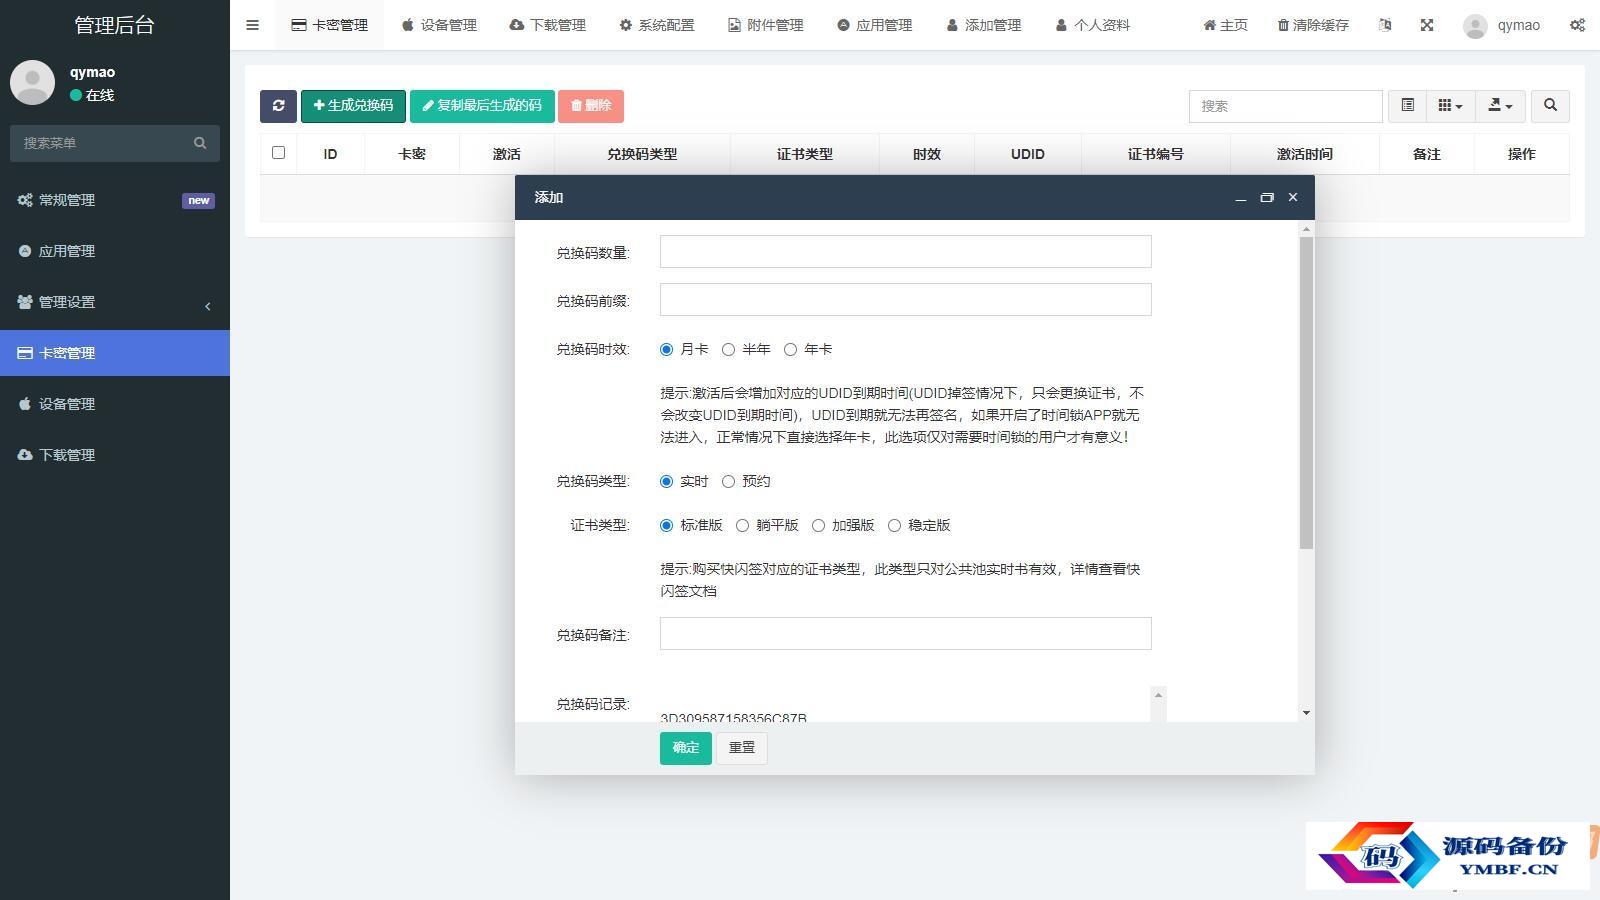
Task: Select the 年卡 radio option
Action: pyautogui.click(x=790, y=349)
